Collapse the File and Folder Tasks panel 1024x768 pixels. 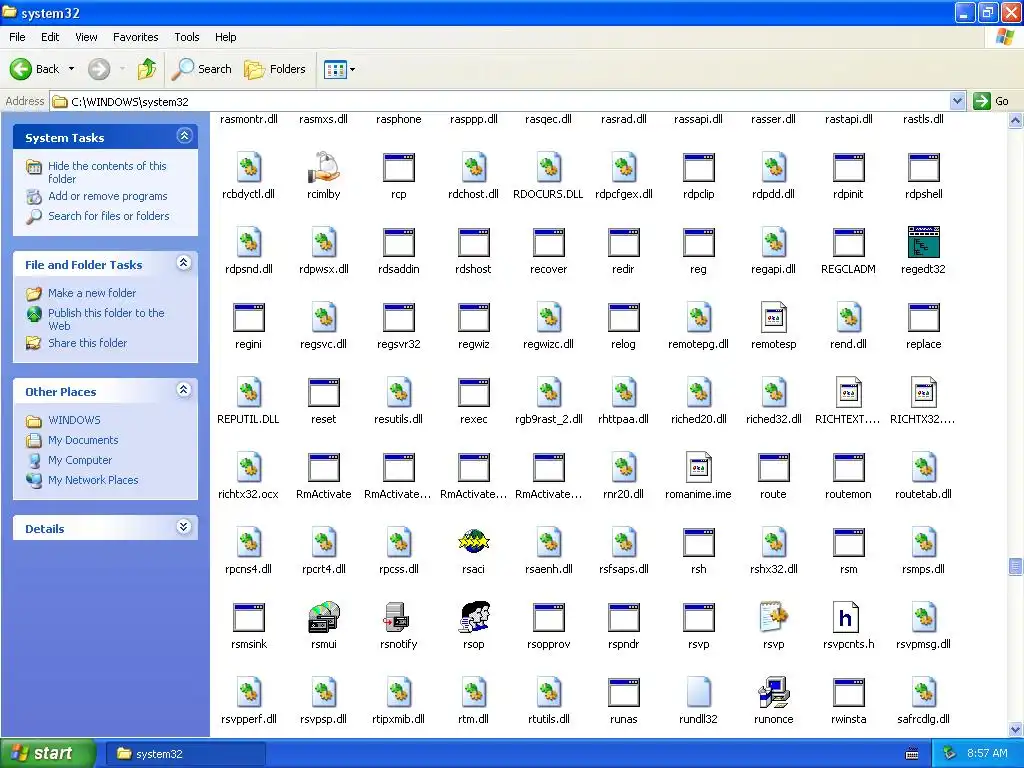pyautogui.click(x=184, y=263)
